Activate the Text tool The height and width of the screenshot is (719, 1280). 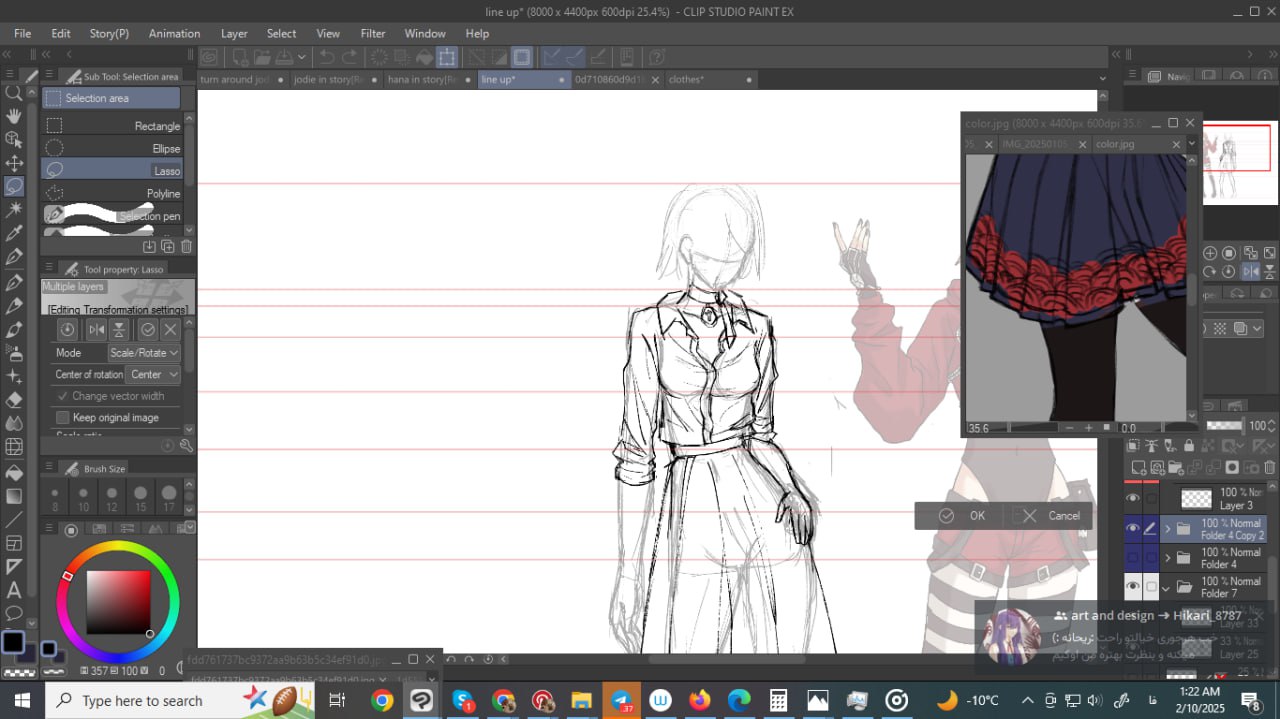point(14,590)
